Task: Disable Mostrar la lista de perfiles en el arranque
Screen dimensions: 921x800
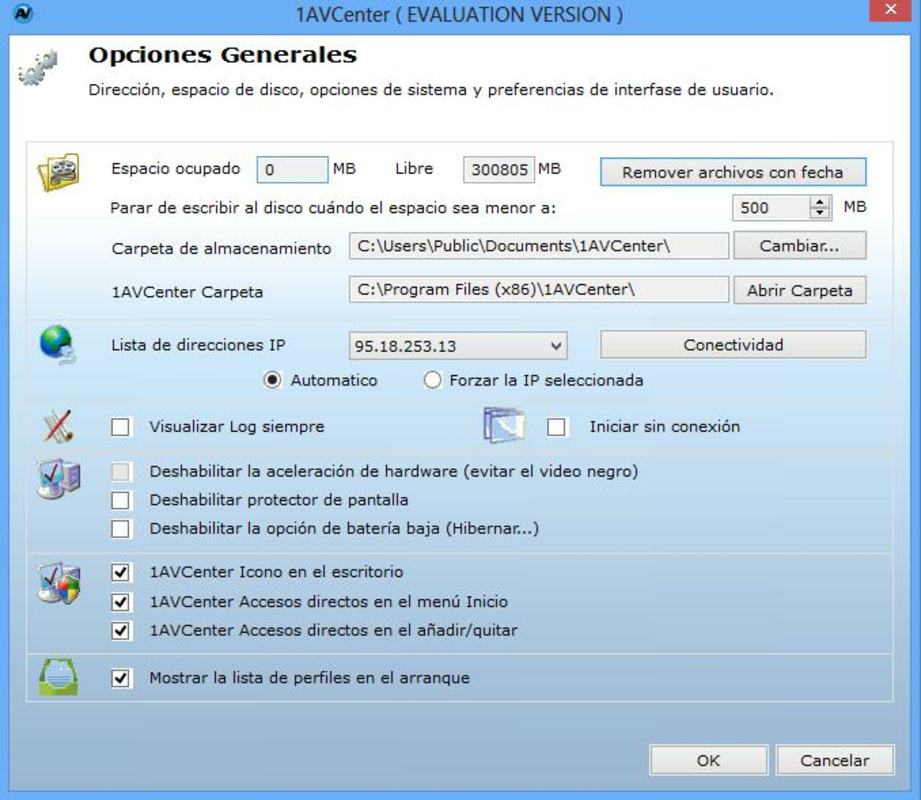Action: 120,678
